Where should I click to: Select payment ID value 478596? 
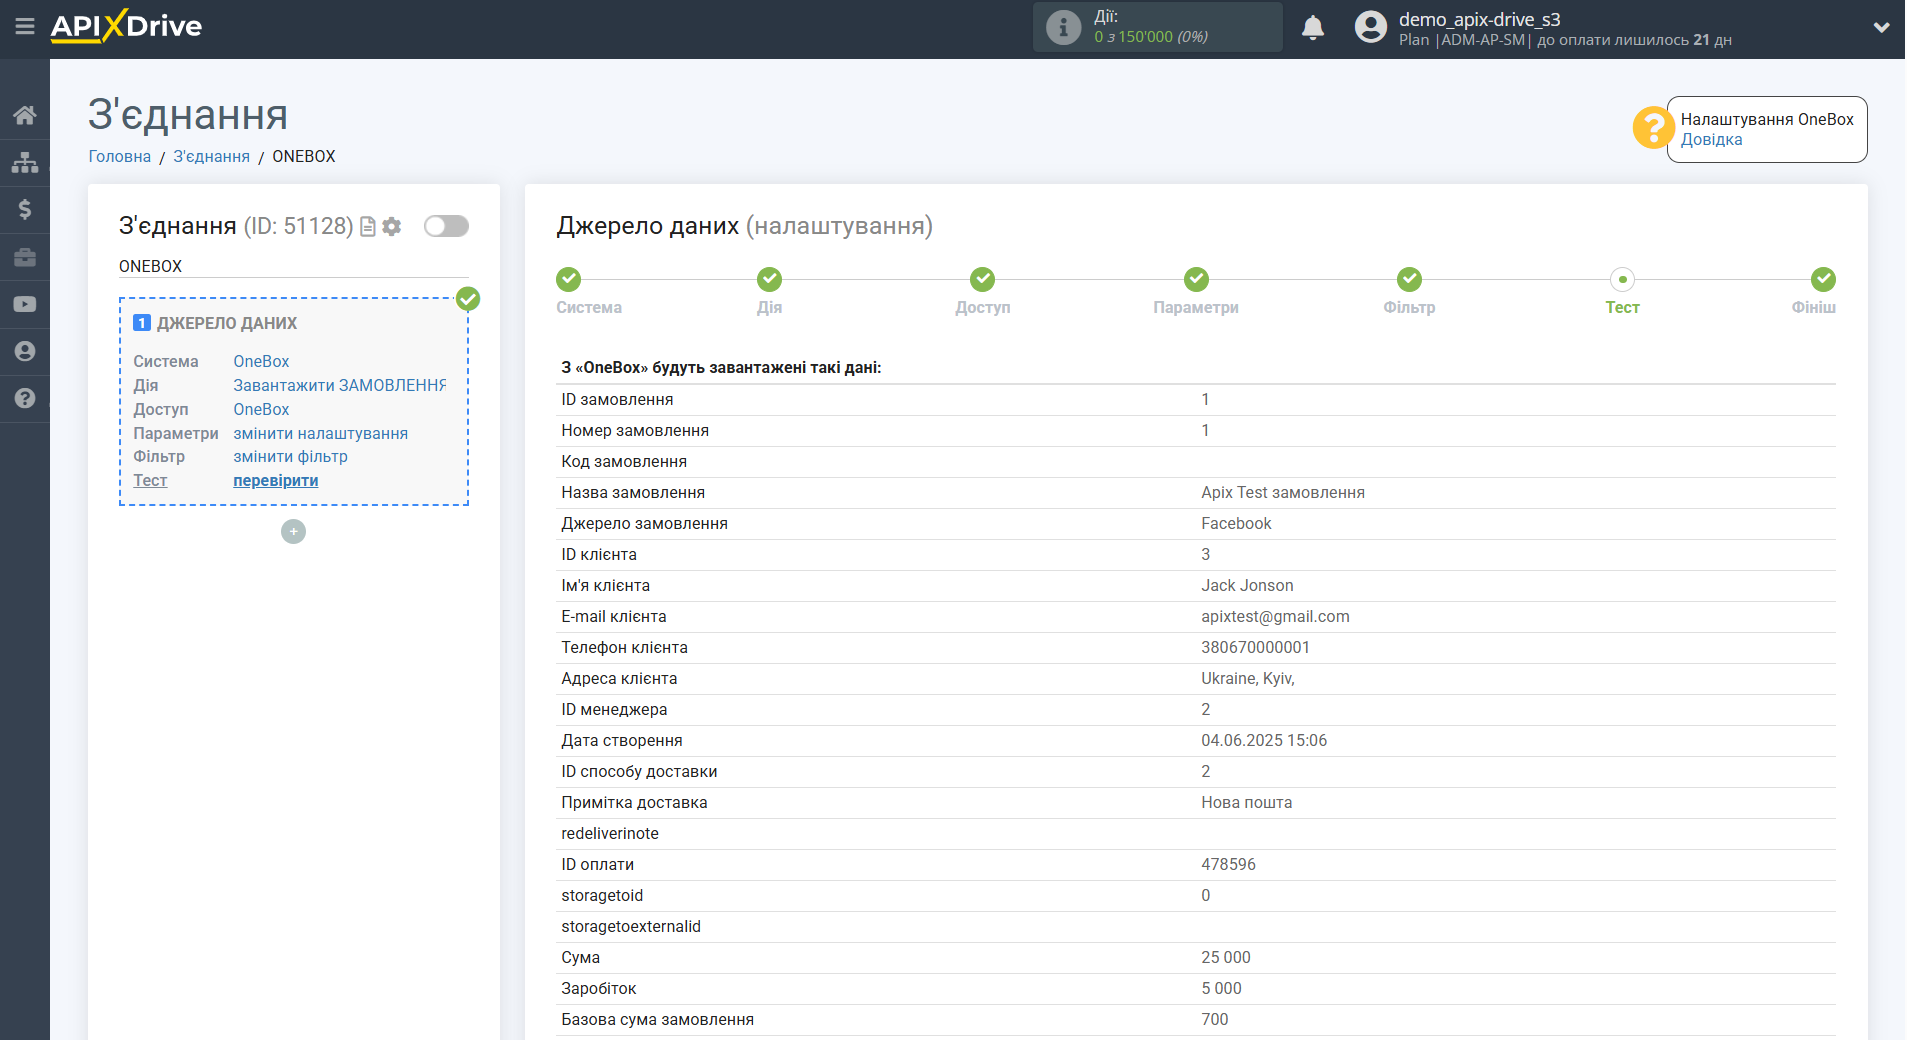pyautogui.click(x=1228, y=864)
